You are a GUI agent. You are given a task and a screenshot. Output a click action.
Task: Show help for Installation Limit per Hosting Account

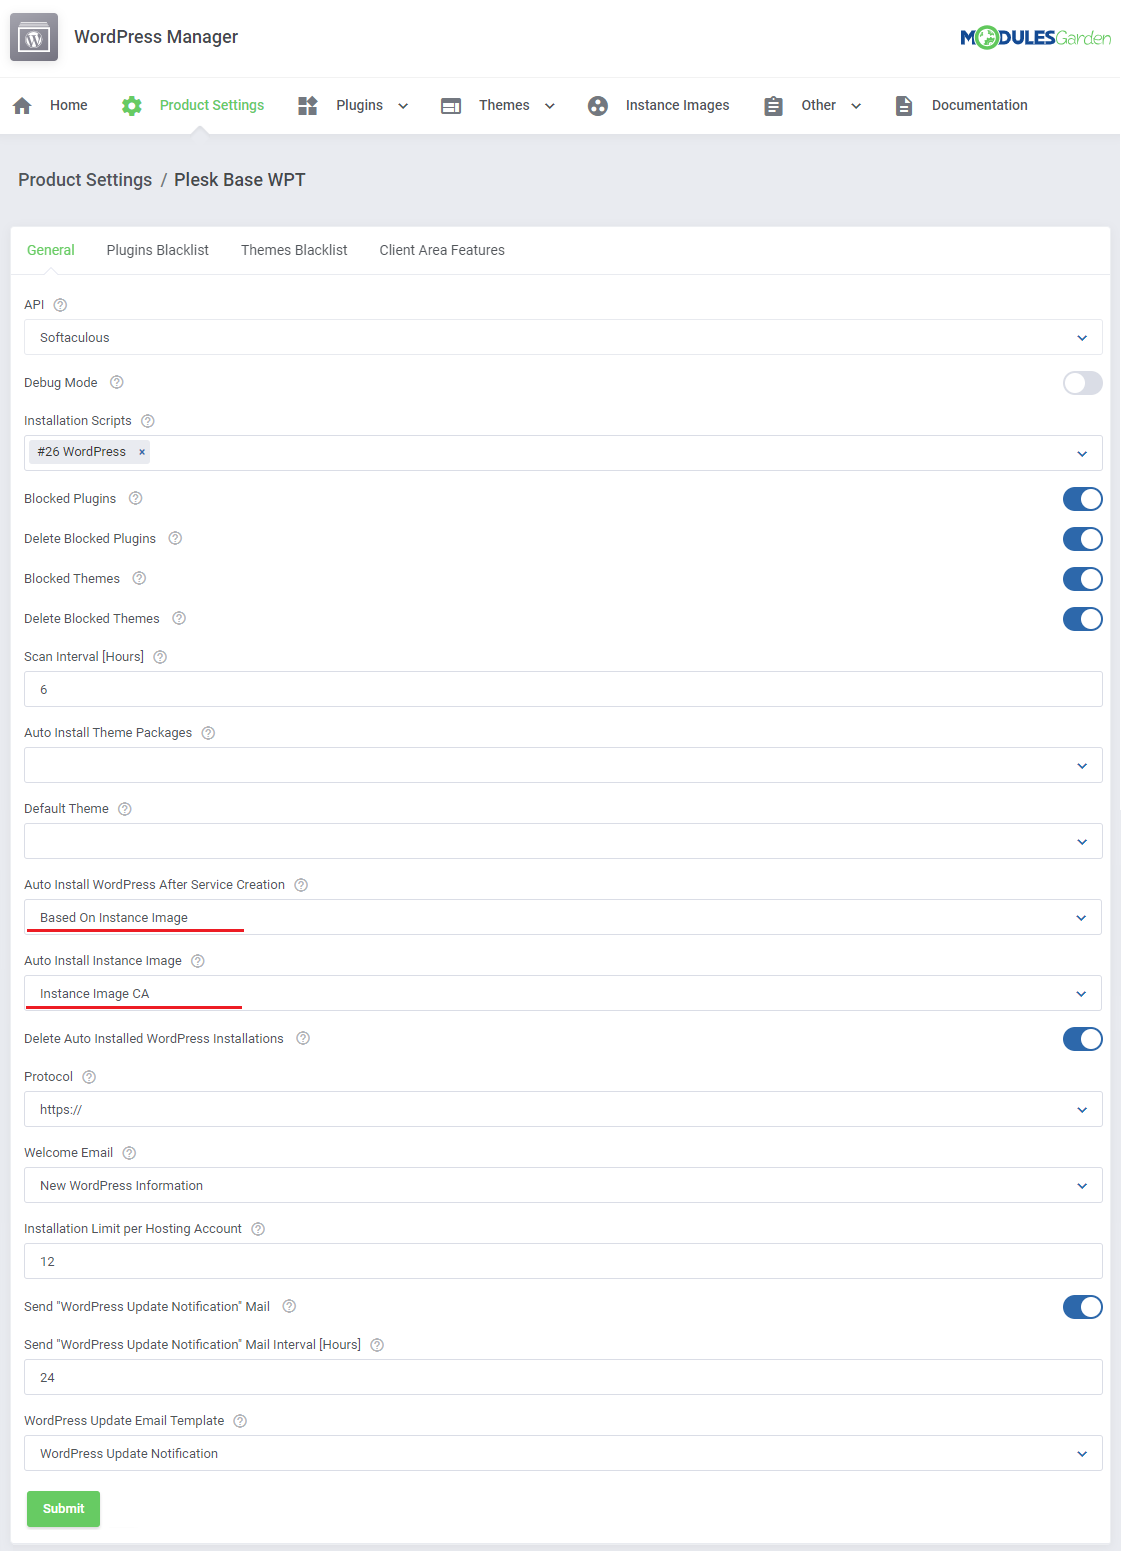coord(258,1229)
